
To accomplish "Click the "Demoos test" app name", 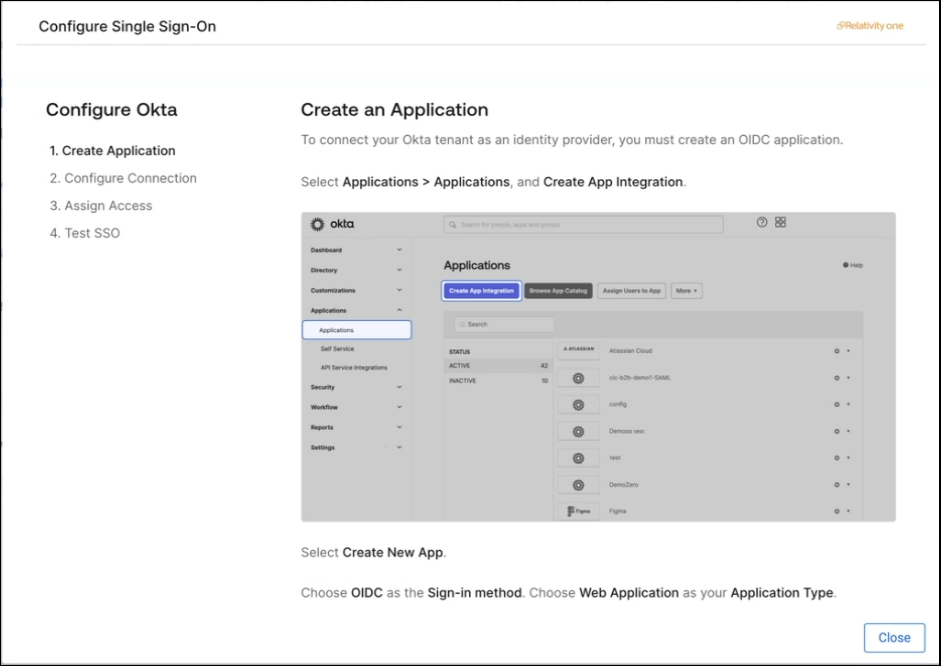I will click(627, 431).
